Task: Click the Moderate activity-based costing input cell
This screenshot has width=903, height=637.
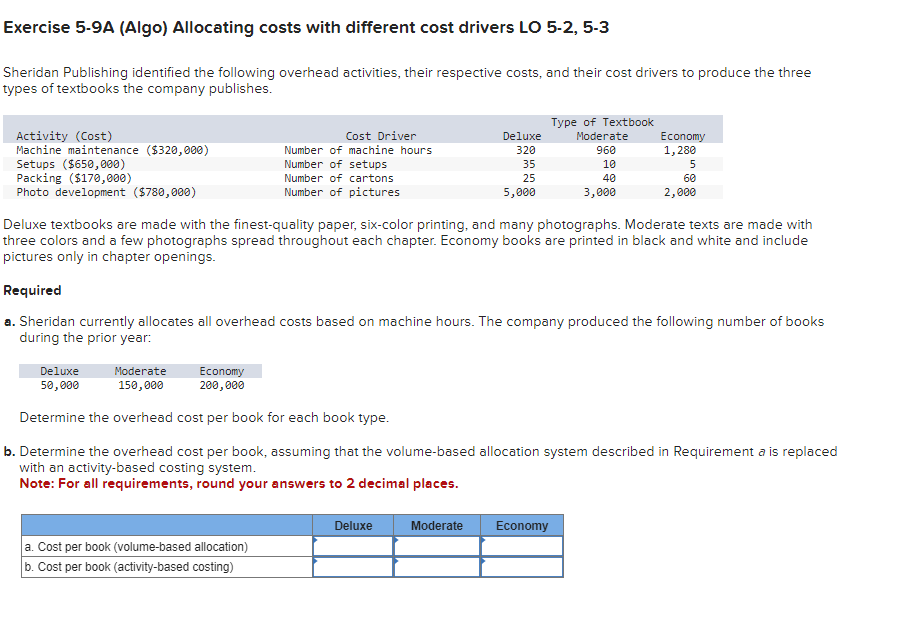Action: [437, 567]
